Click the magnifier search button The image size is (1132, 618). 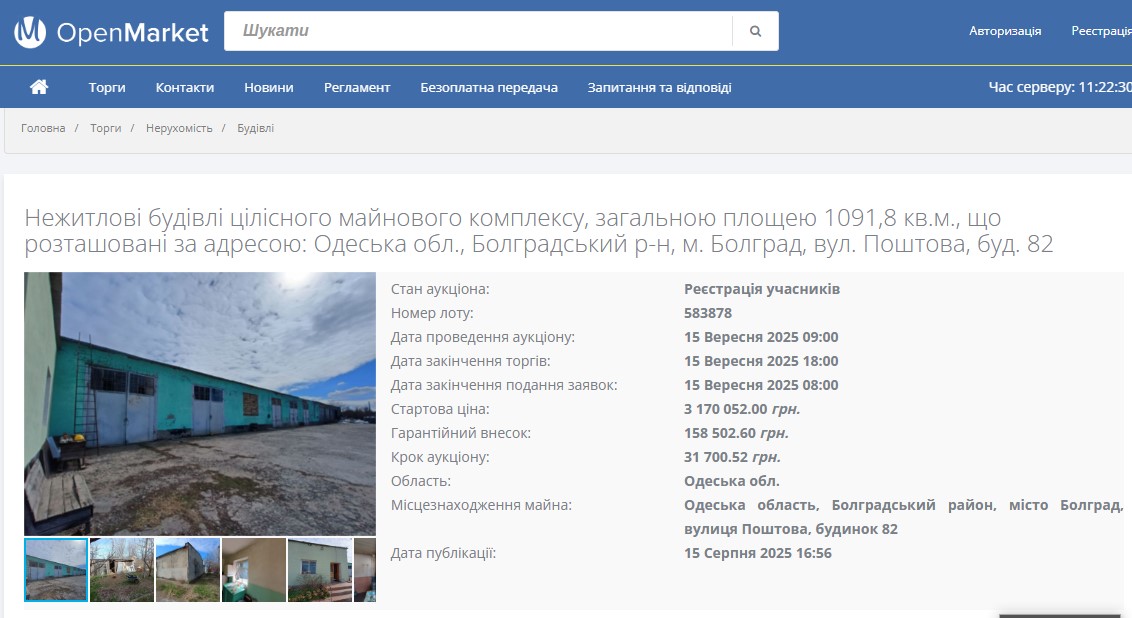click(755, 31)
